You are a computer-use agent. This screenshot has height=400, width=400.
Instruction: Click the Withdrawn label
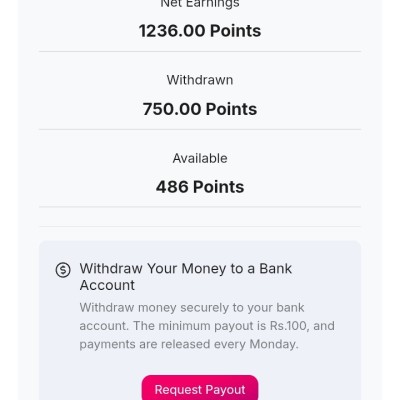point(200,80)
